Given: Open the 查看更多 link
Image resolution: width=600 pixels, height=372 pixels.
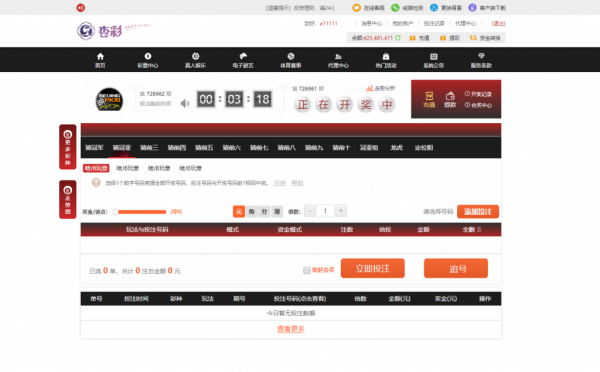Looking at the screenshot, I should click(291, 329).
